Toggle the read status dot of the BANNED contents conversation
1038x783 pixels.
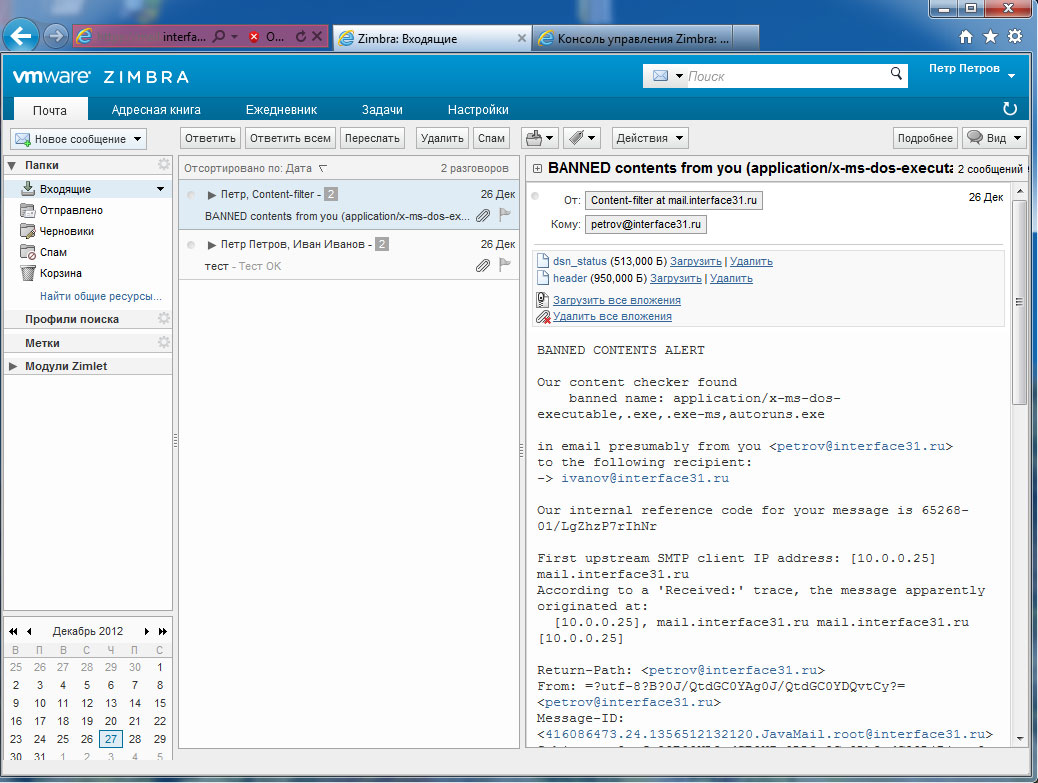(191, 195)
